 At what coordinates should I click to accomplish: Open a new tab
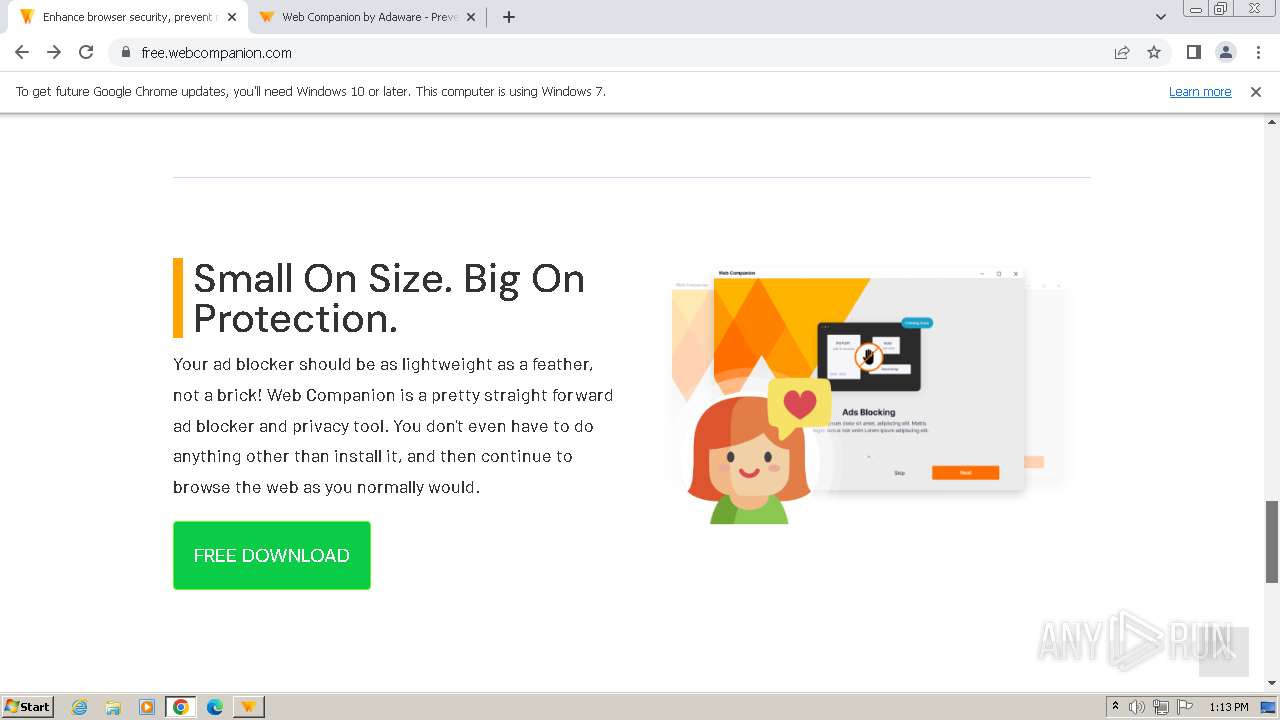[508, 17]
